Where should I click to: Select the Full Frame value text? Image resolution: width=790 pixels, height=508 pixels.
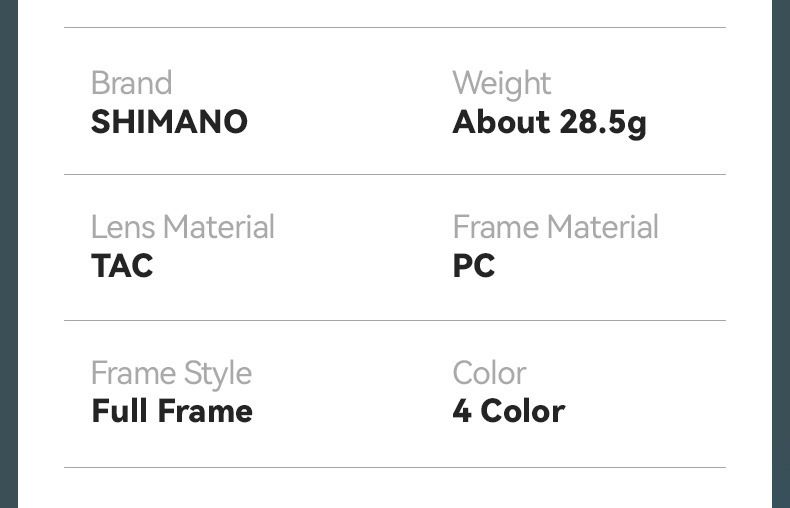pos(172,411)
